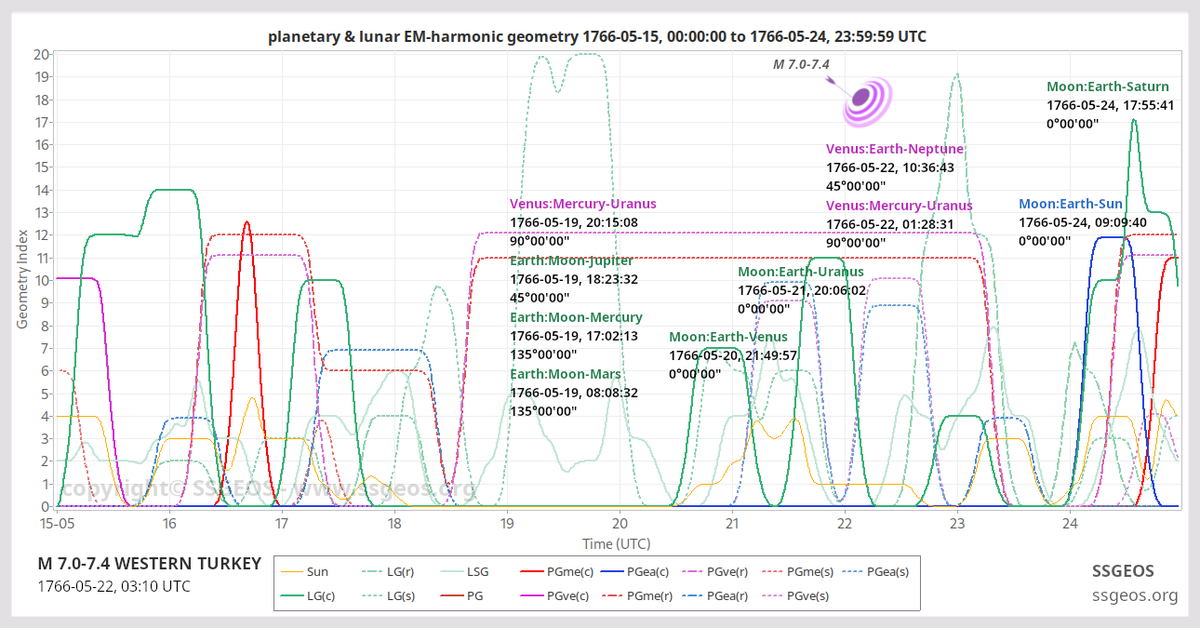Click the y-axis value 5 tick label

click(46, 393)
